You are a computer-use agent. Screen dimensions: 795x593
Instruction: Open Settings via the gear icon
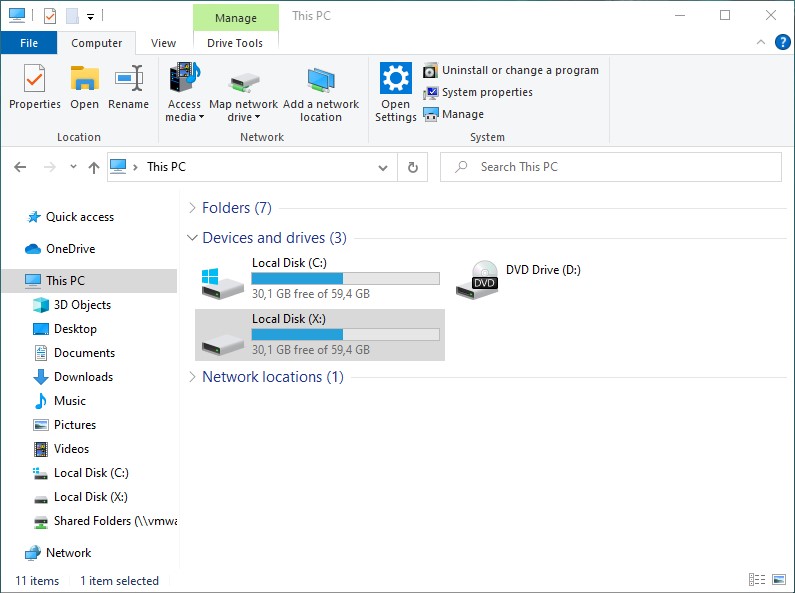click(x=396, y=80)
